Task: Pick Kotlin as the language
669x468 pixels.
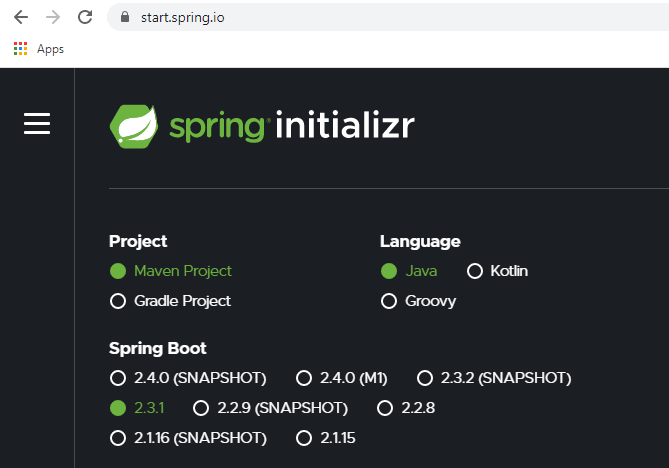Action: coord(497,271)
